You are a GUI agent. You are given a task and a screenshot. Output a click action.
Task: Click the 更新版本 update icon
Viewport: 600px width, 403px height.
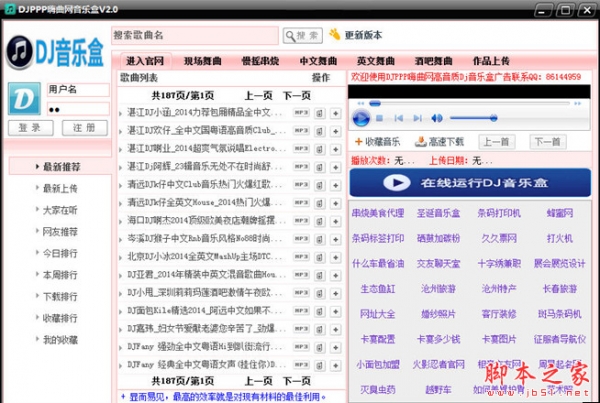pos(334,34)
